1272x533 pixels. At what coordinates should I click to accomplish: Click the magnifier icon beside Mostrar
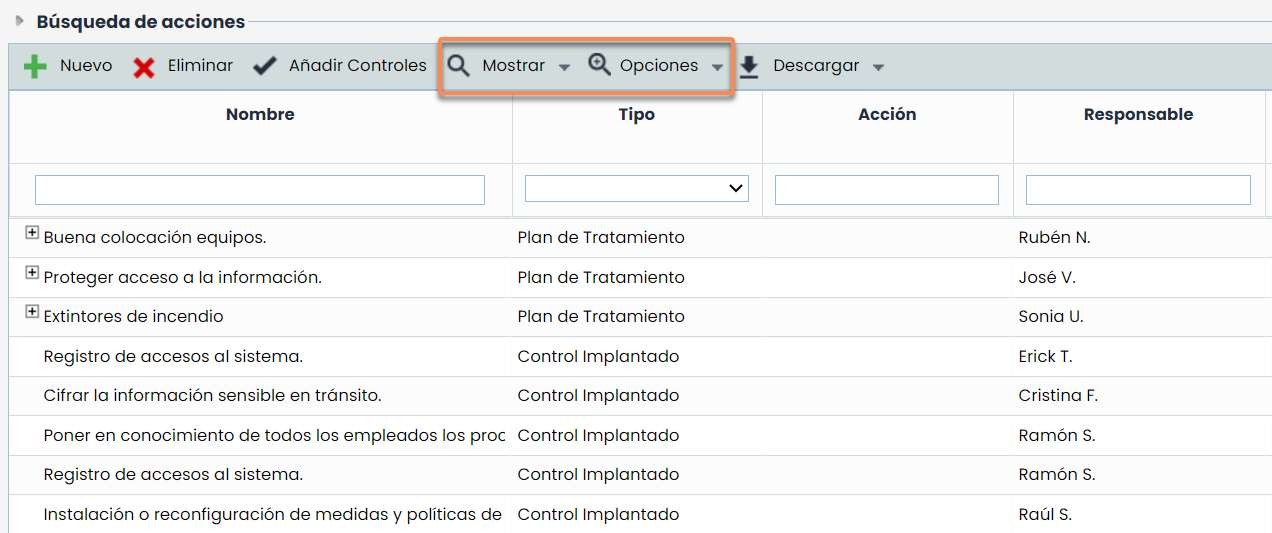coord(458,66)
